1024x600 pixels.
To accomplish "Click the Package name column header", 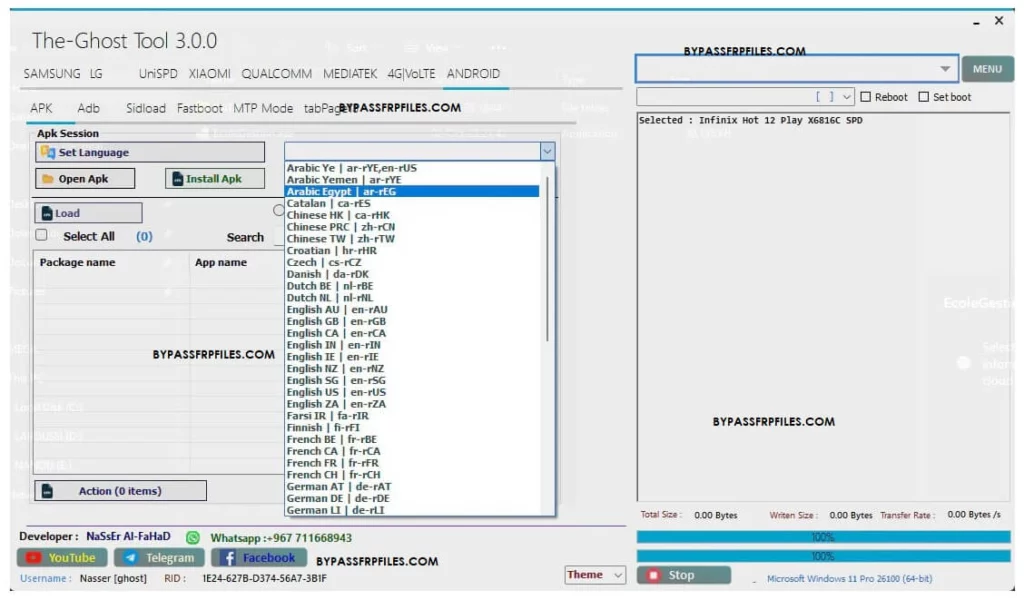I will [77, 262].
